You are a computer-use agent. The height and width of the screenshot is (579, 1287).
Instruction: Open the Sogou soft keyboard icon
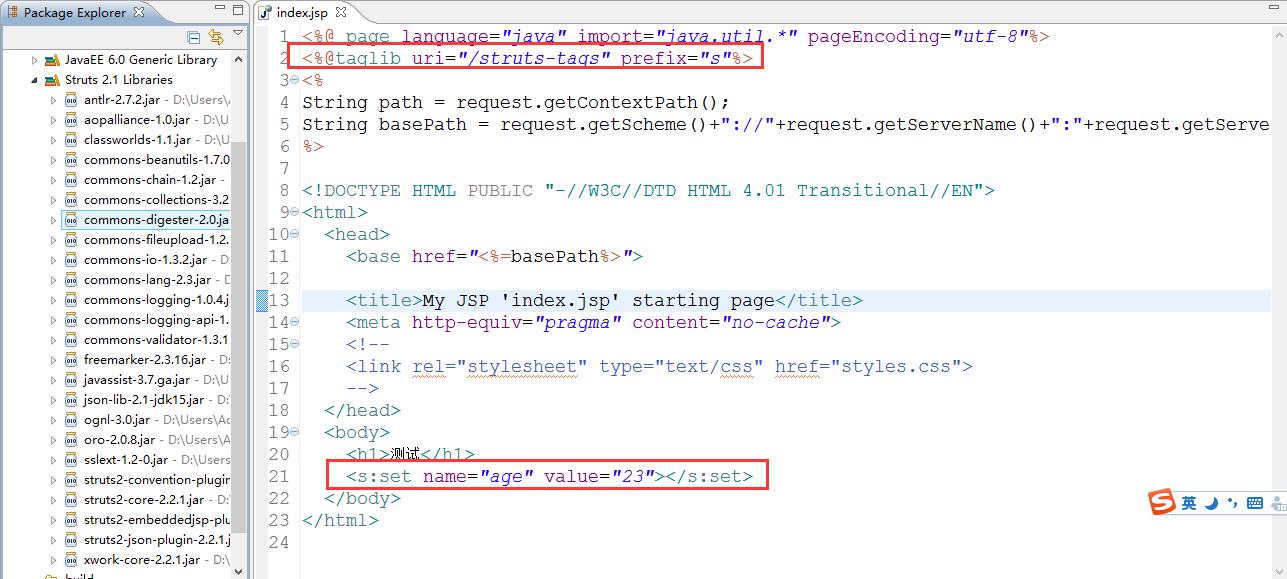pyautogui.click(x=1254, y=503)
